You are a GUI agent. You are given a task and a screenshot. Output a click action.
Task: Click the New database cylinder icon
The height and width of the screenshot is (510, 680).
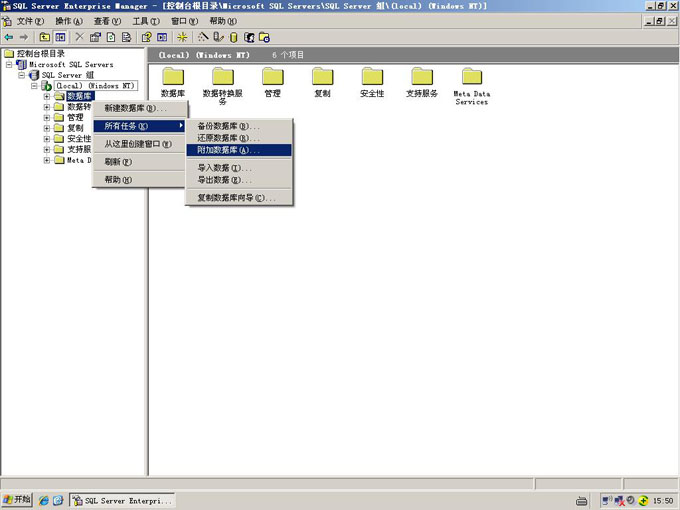[x=233, y=37]
